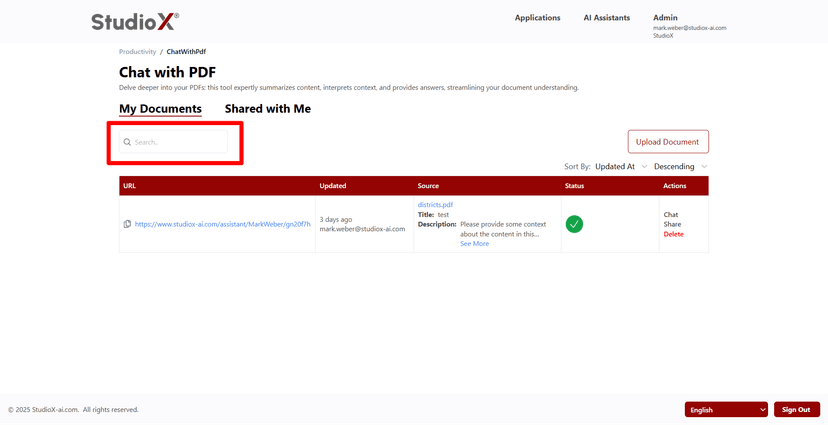
Task: Go to the Productivity breadcrumb
Action: tap(138, 52)
